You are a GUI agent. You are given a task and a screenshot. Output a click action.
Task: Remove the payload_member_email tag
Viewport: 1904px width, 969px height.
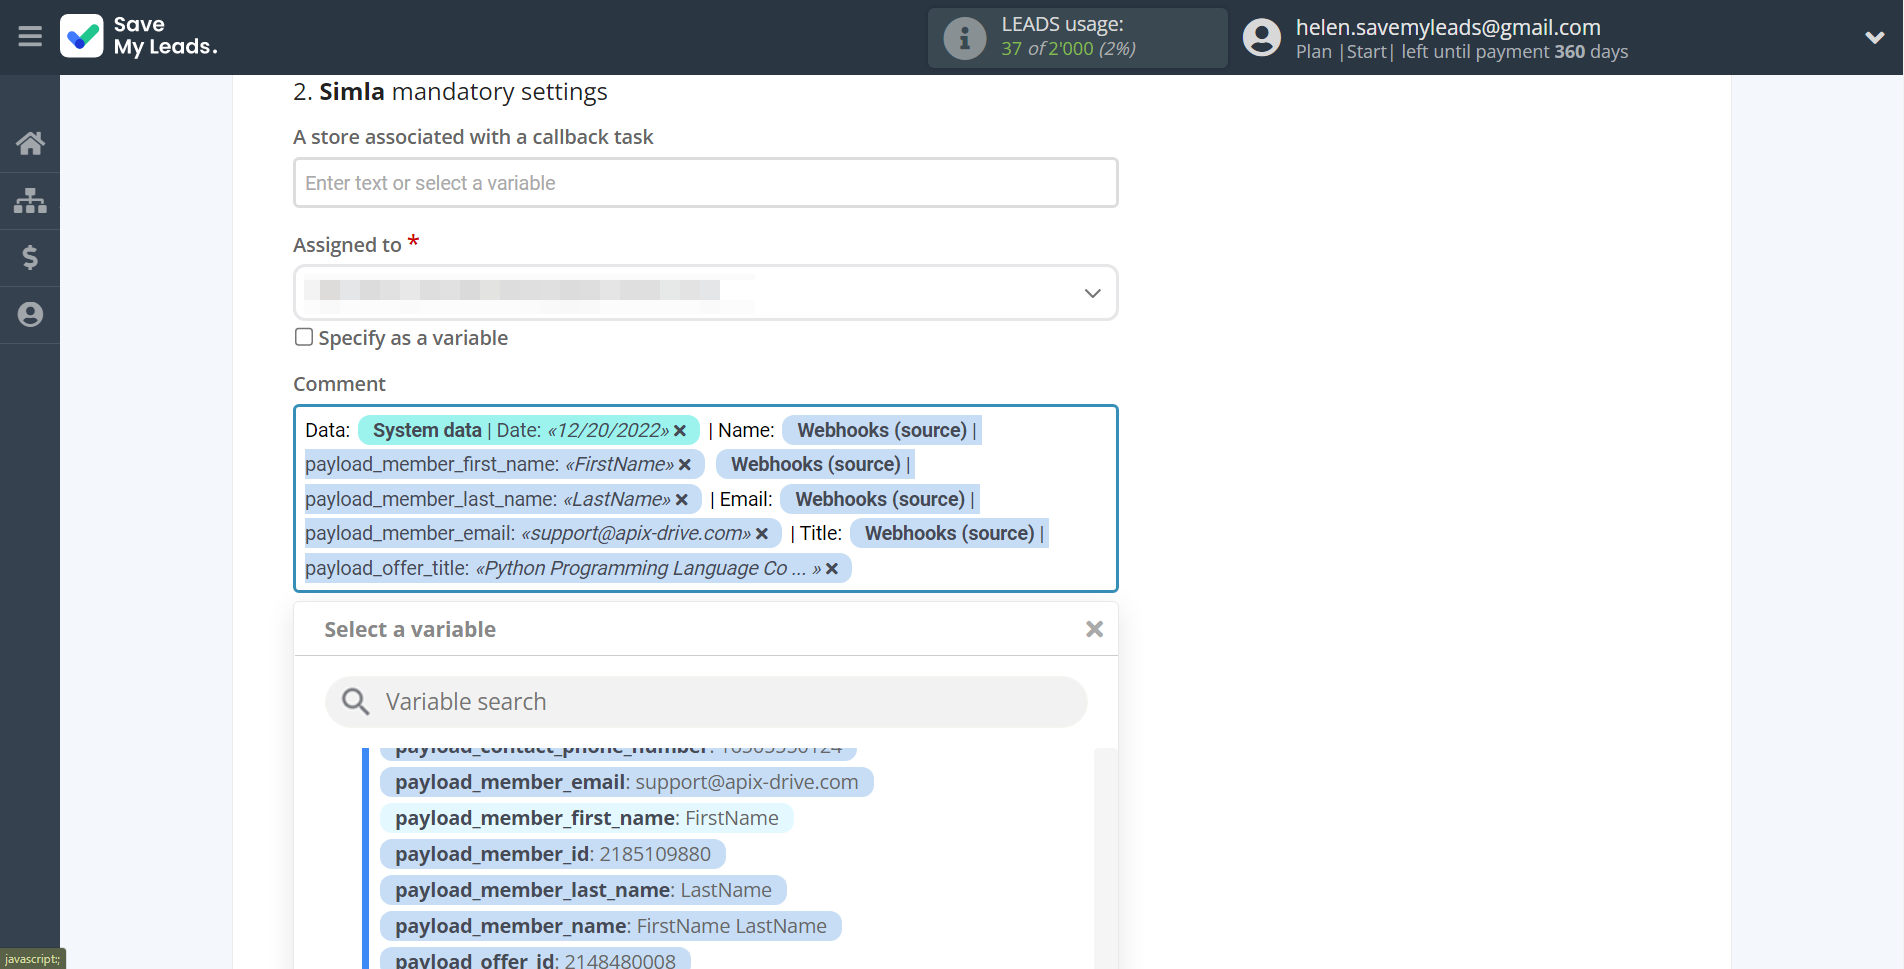click(x=762, y=534)
